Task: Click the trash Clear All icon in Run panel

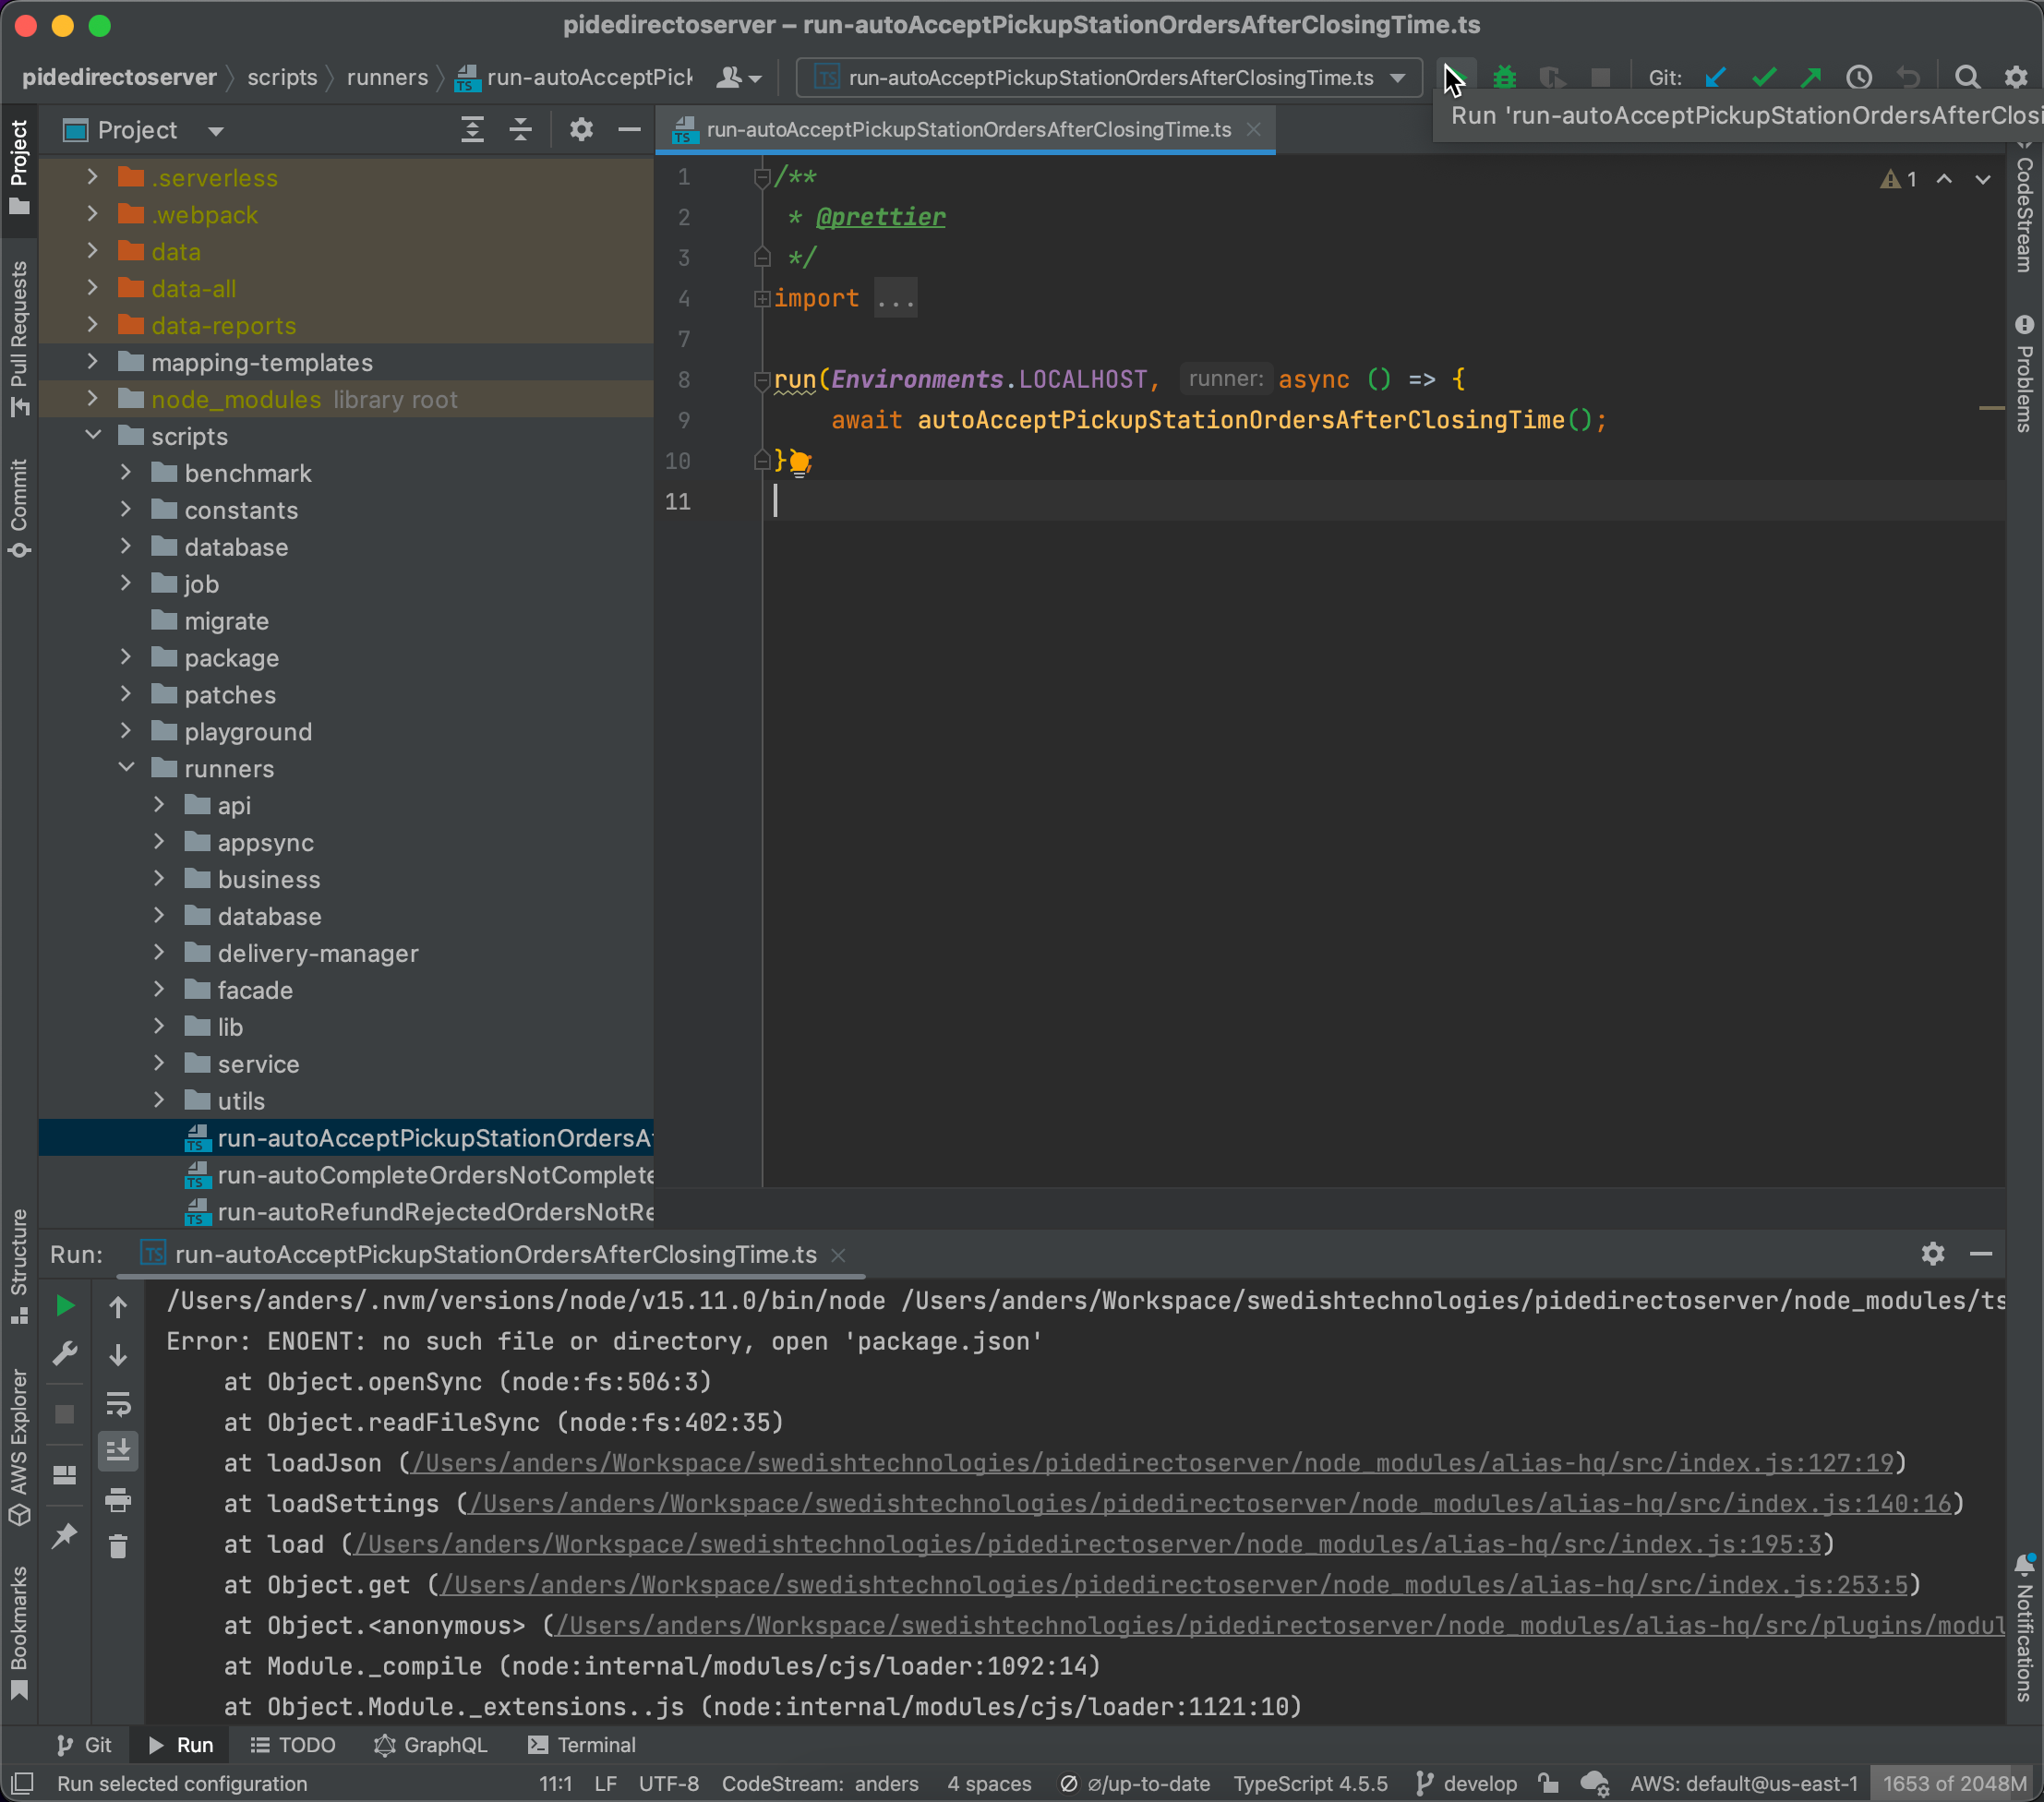Action: tap(118, 1547)
